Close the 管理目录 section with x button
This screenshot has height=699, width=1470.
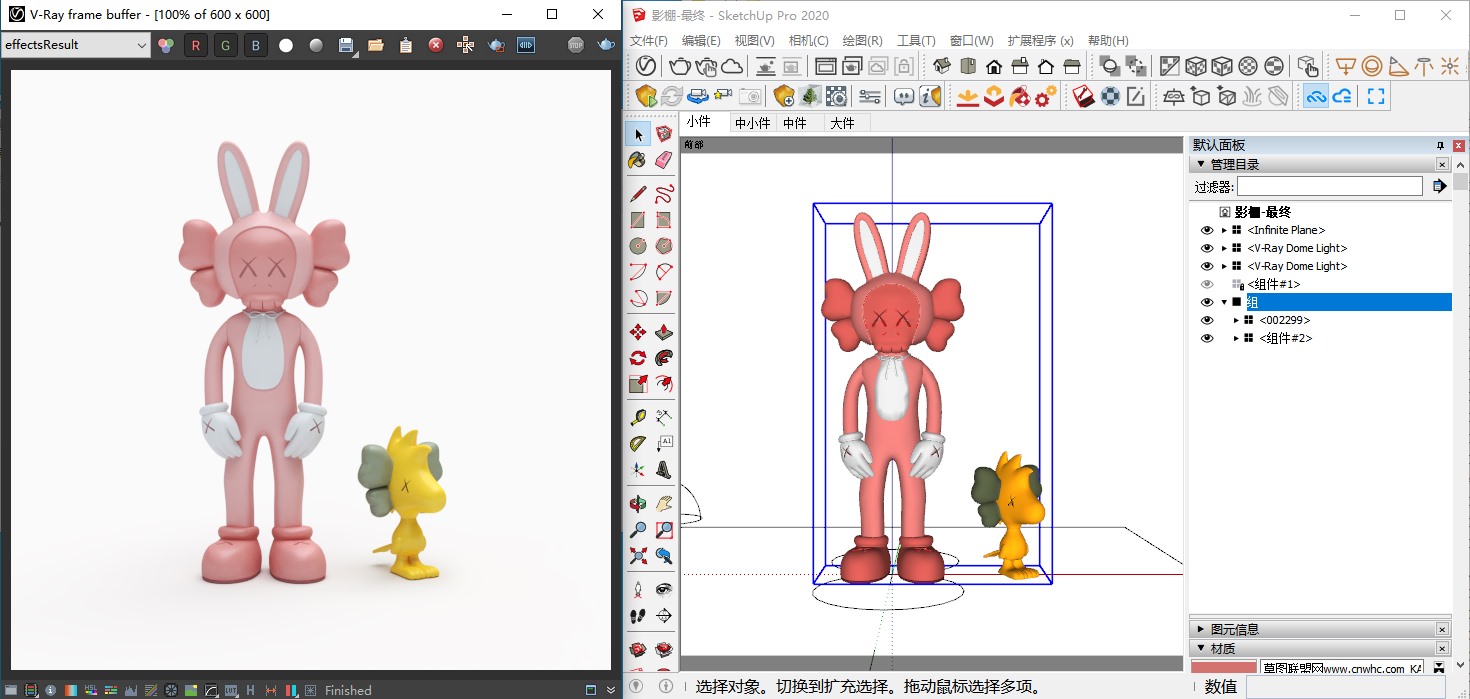(1443, 164)
